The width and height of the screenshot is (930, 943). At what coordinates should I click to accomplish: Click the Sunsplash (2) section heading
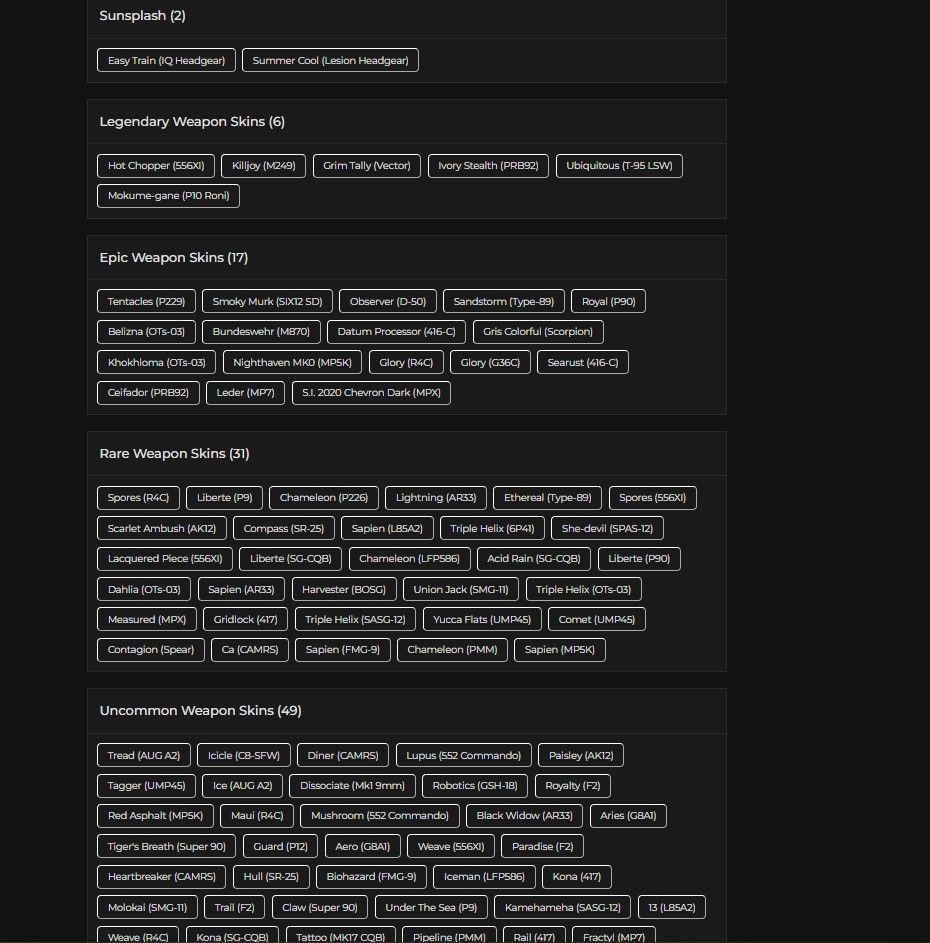coord(143,16)
